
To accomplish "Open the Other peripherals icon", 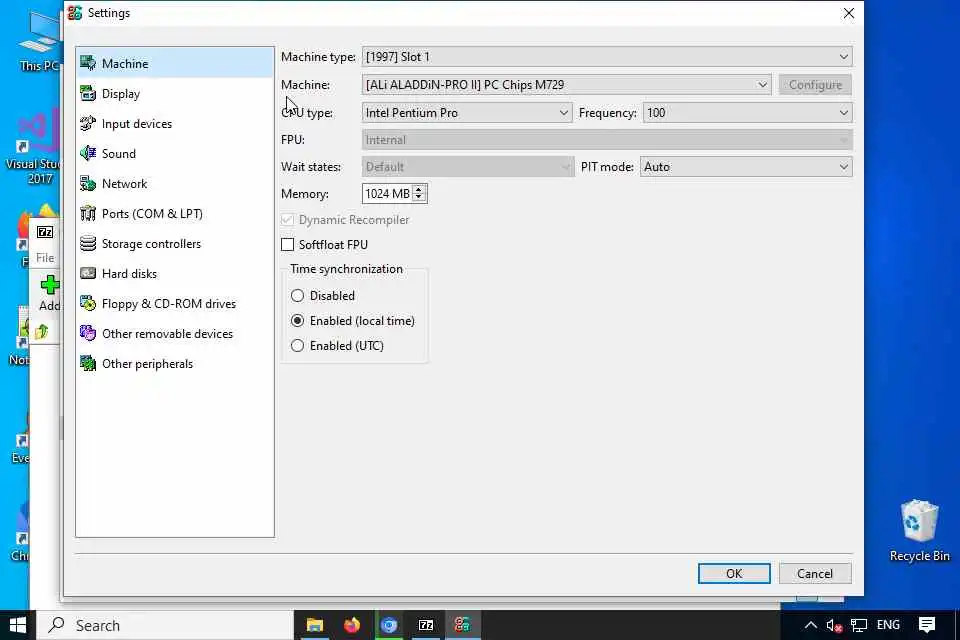I will pos(88,363).
